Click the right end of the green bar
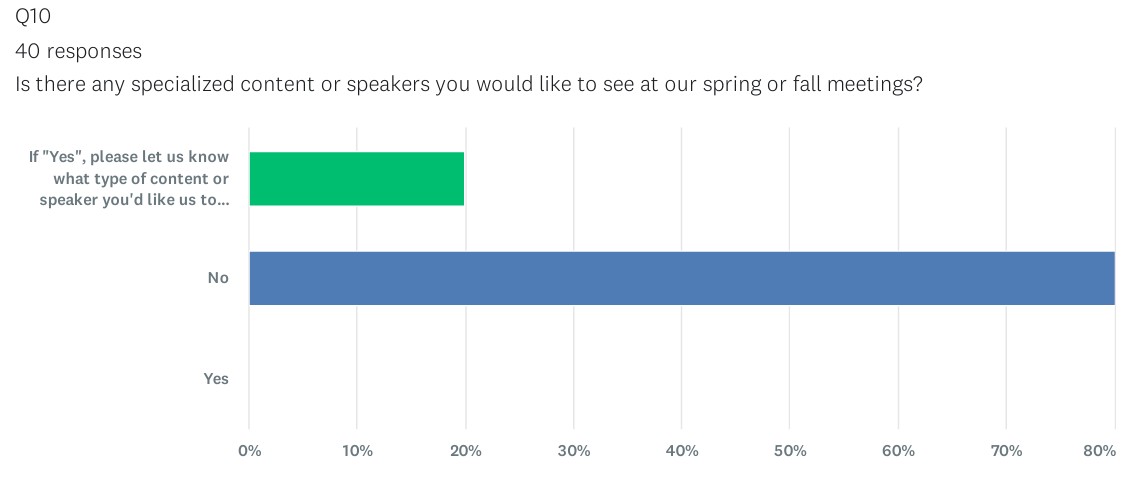This screenshot has width=1148, height=495. click(x=461, y=179)
